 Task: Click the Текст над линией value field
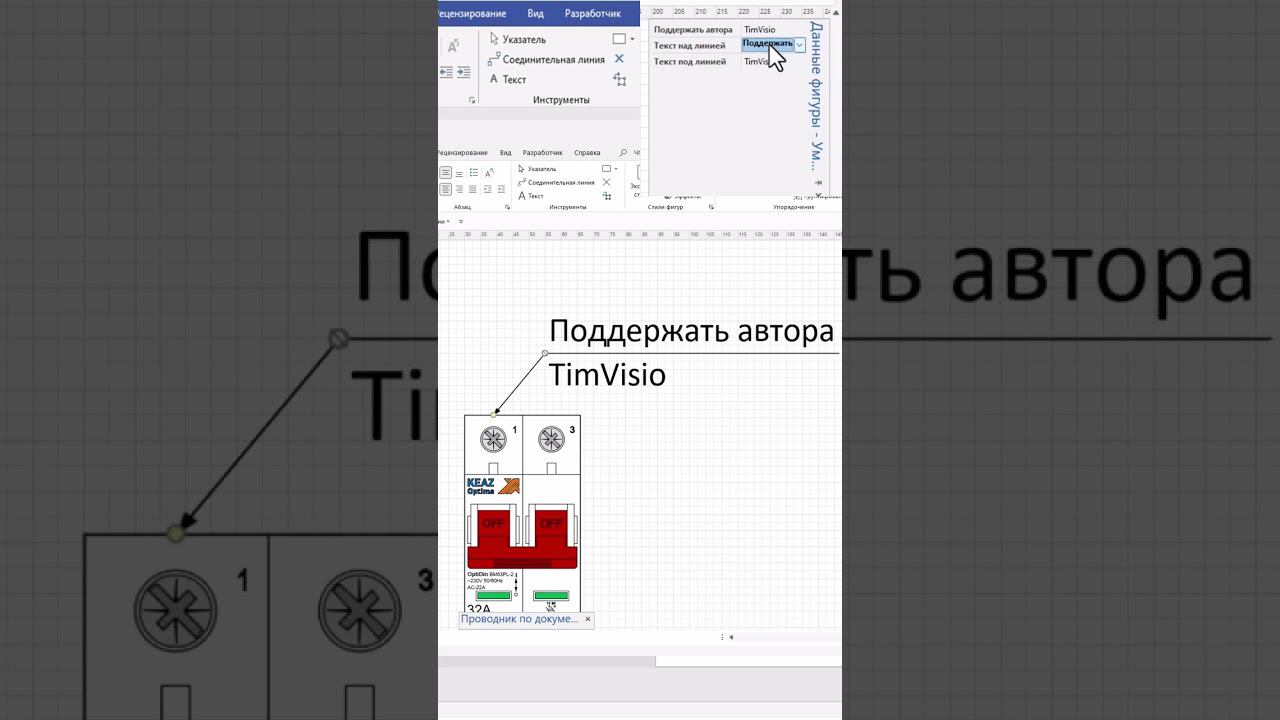click(768, 45)
